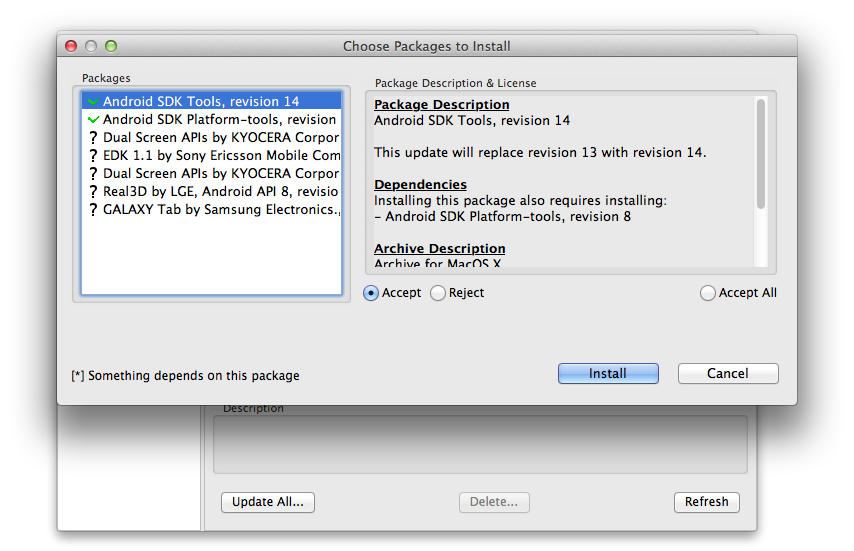Select Android SDK Platform-tools package entry

click(x=211, y=119)
